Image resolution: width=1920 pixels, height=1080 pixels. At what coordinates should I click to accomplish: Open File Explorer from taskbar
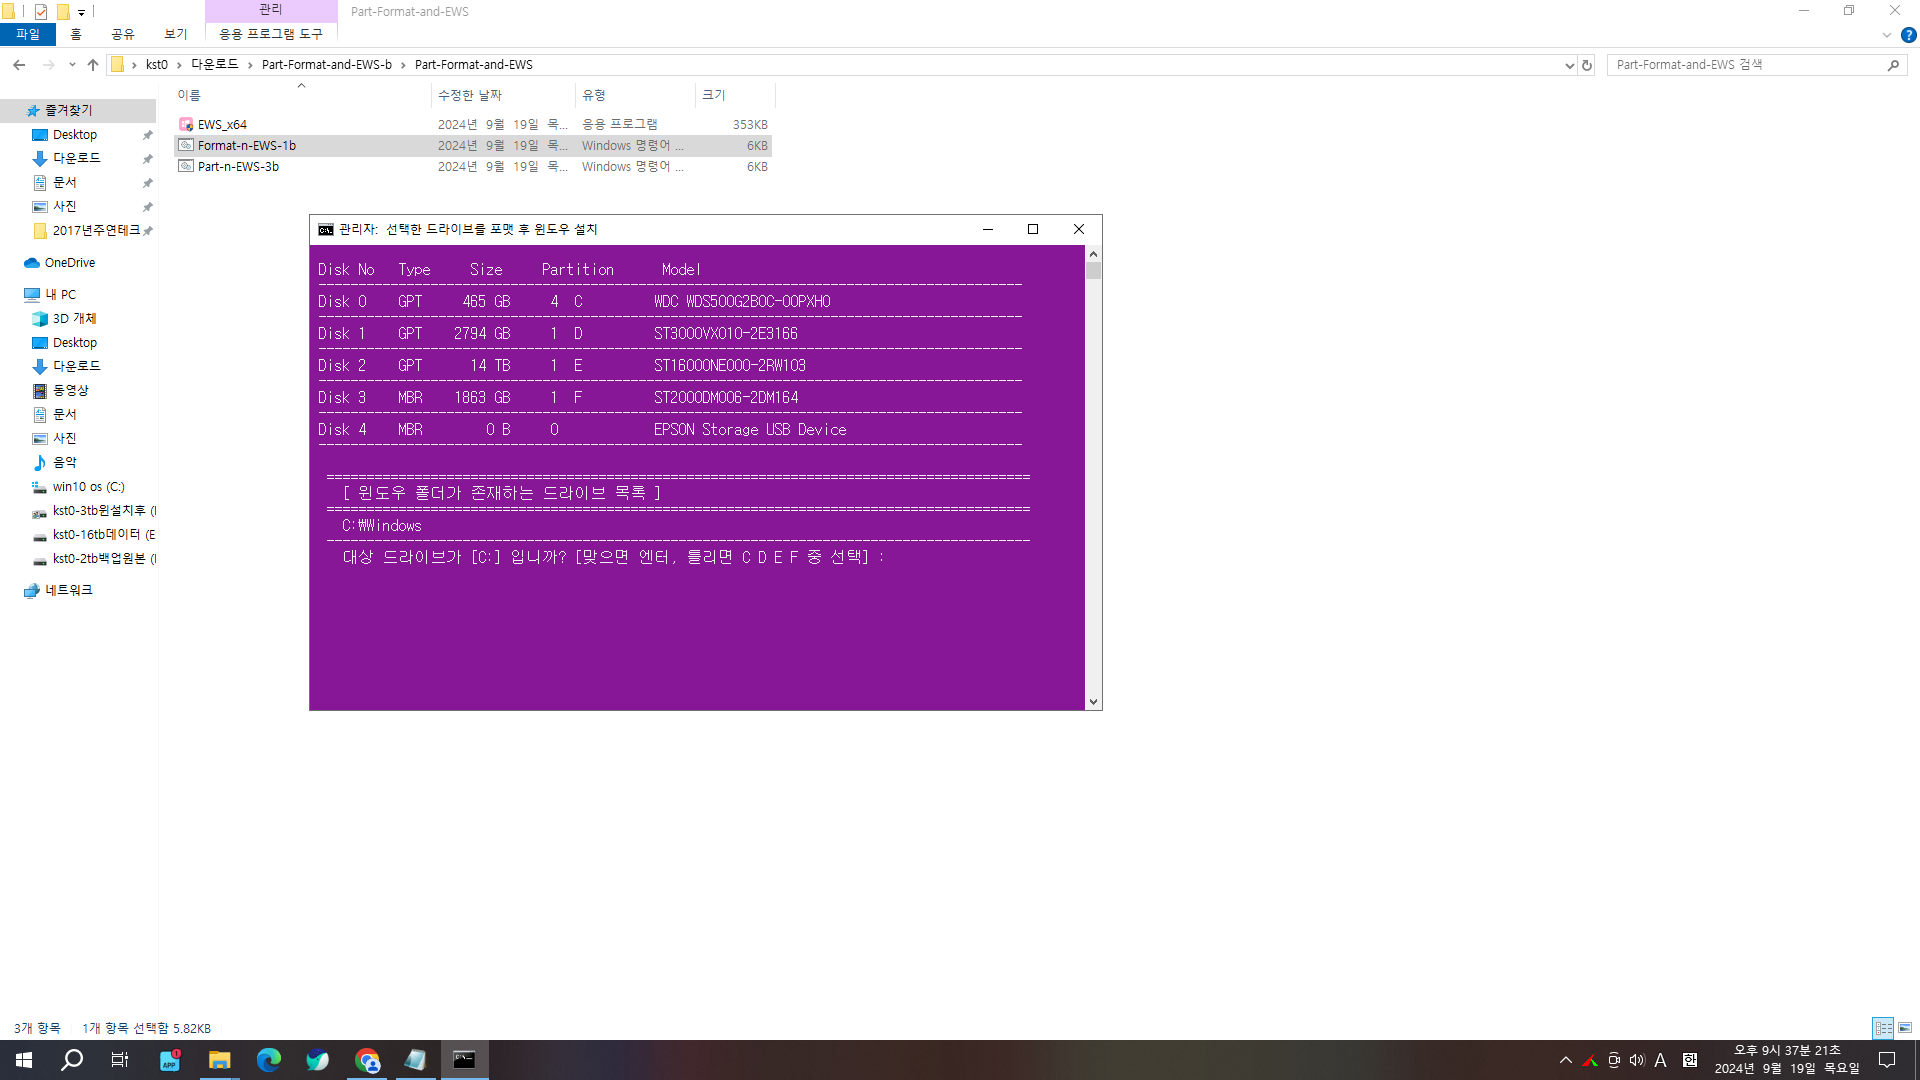219,1060
